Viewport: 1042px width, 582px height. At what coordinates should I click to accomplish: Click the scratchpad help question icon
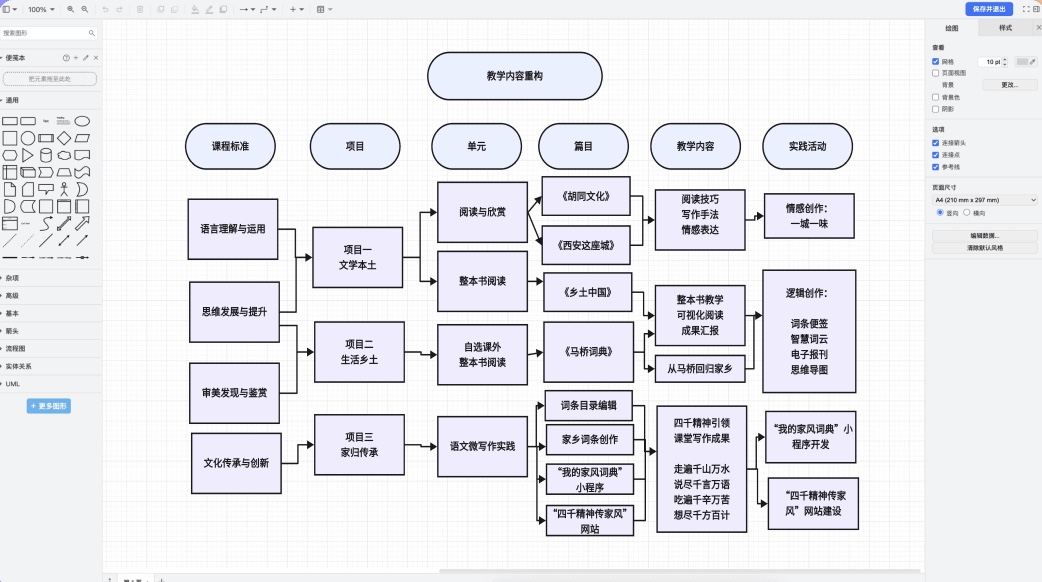click(66, 58)
